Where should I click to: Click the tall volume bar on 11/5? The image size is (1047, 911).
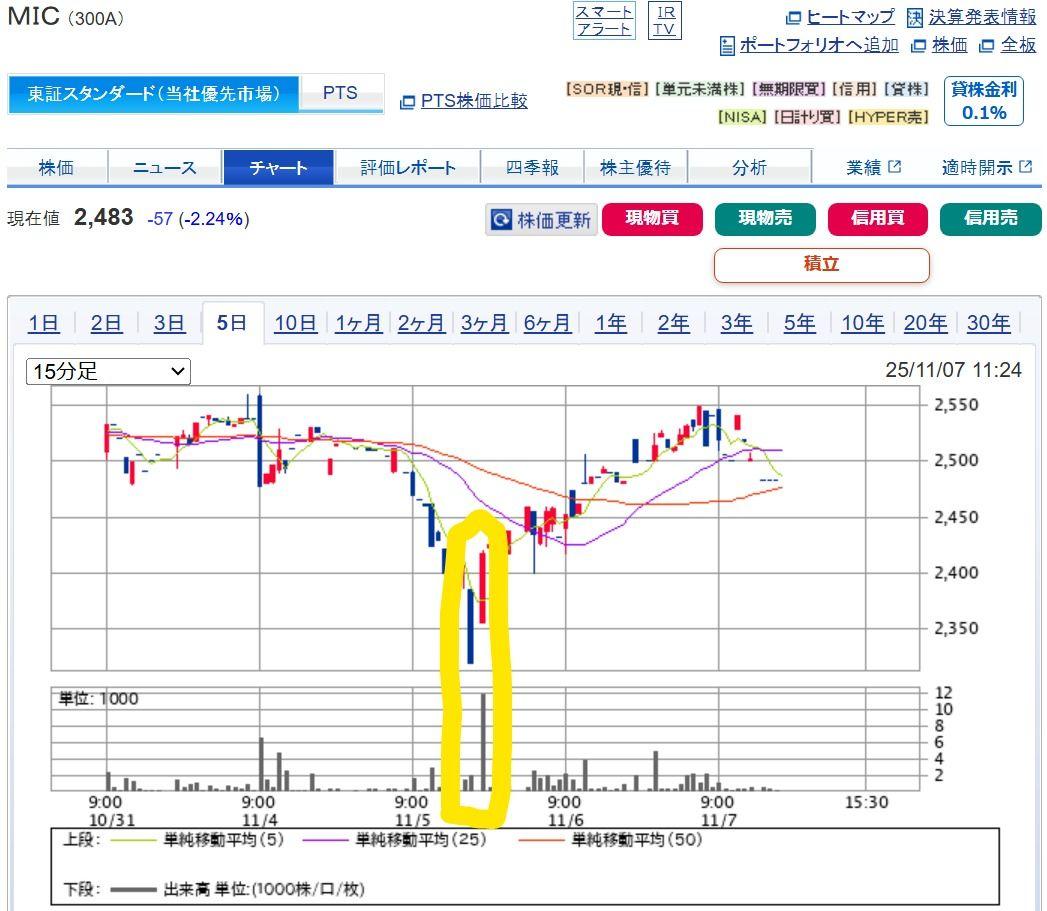[x=483, y=741]
